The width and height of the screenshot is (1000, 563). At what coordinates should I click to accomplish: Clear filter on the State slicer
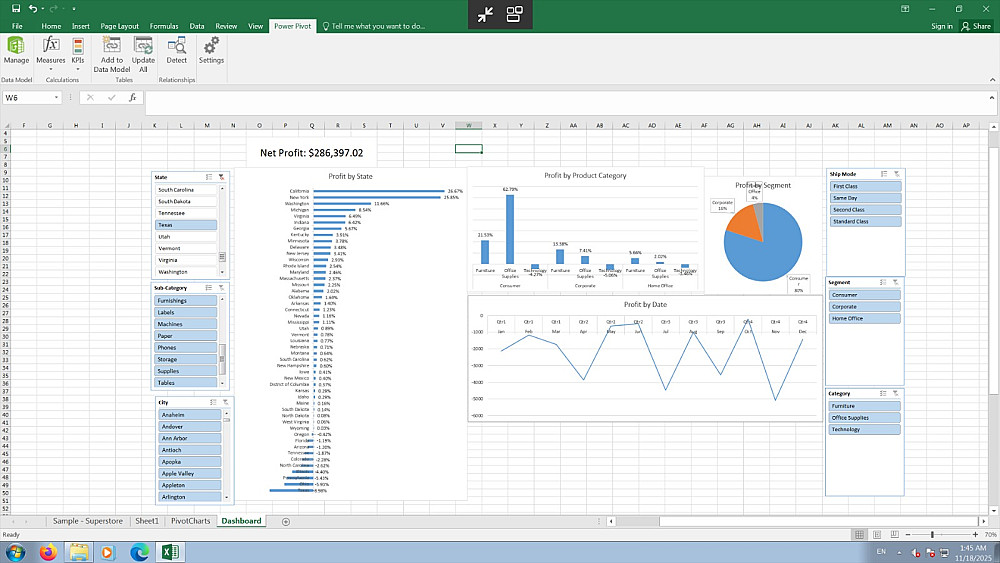click(x=221, y=177)
